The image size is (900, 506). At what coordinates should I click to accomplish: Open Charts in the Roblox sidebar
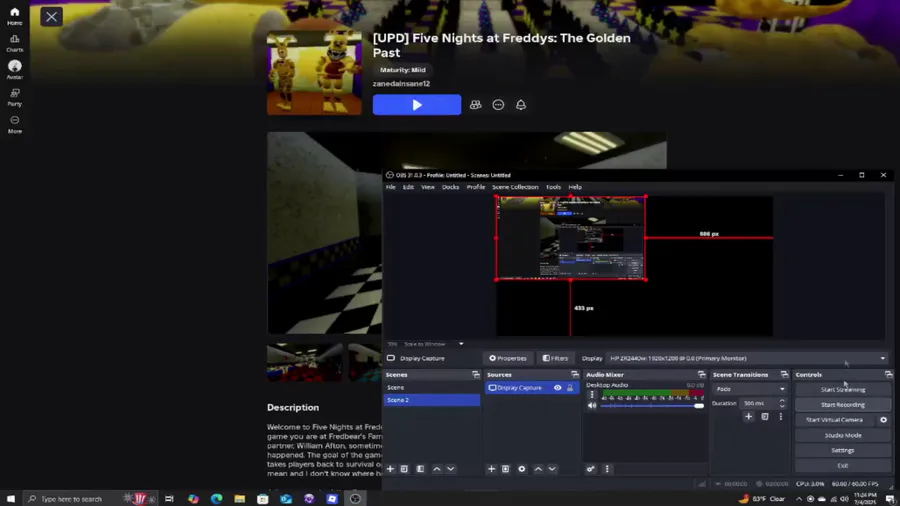click(x=14, y=43)
